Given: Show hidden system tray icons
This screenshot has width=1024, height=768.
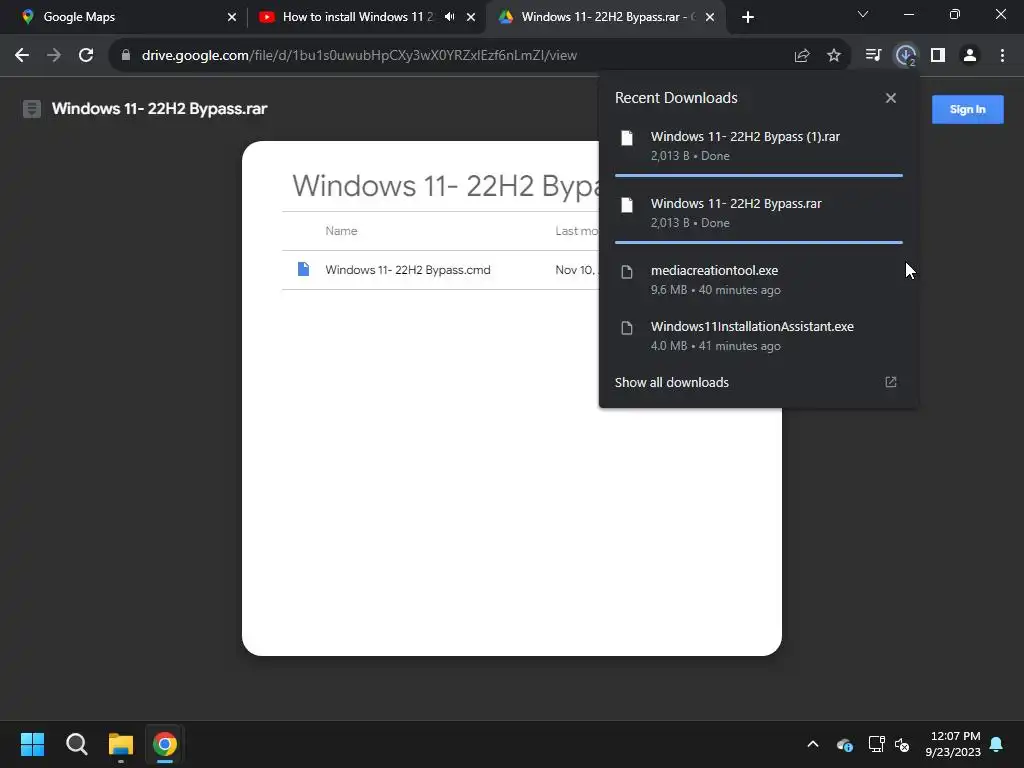Looking at the screenshot, I should [813, 744].
